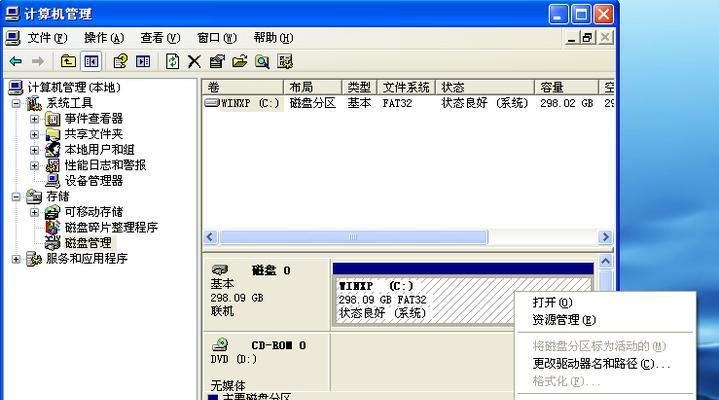Click the horizontal scrollbar right arrow
The width and height of the screenshot is (719, 400).
(x=605, y=237)
